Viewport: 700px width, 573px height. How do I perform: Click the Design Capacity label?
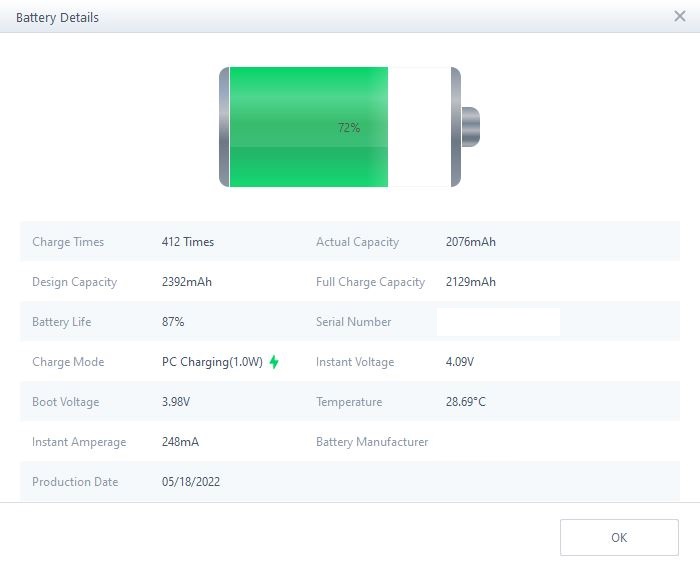(74, 282)
